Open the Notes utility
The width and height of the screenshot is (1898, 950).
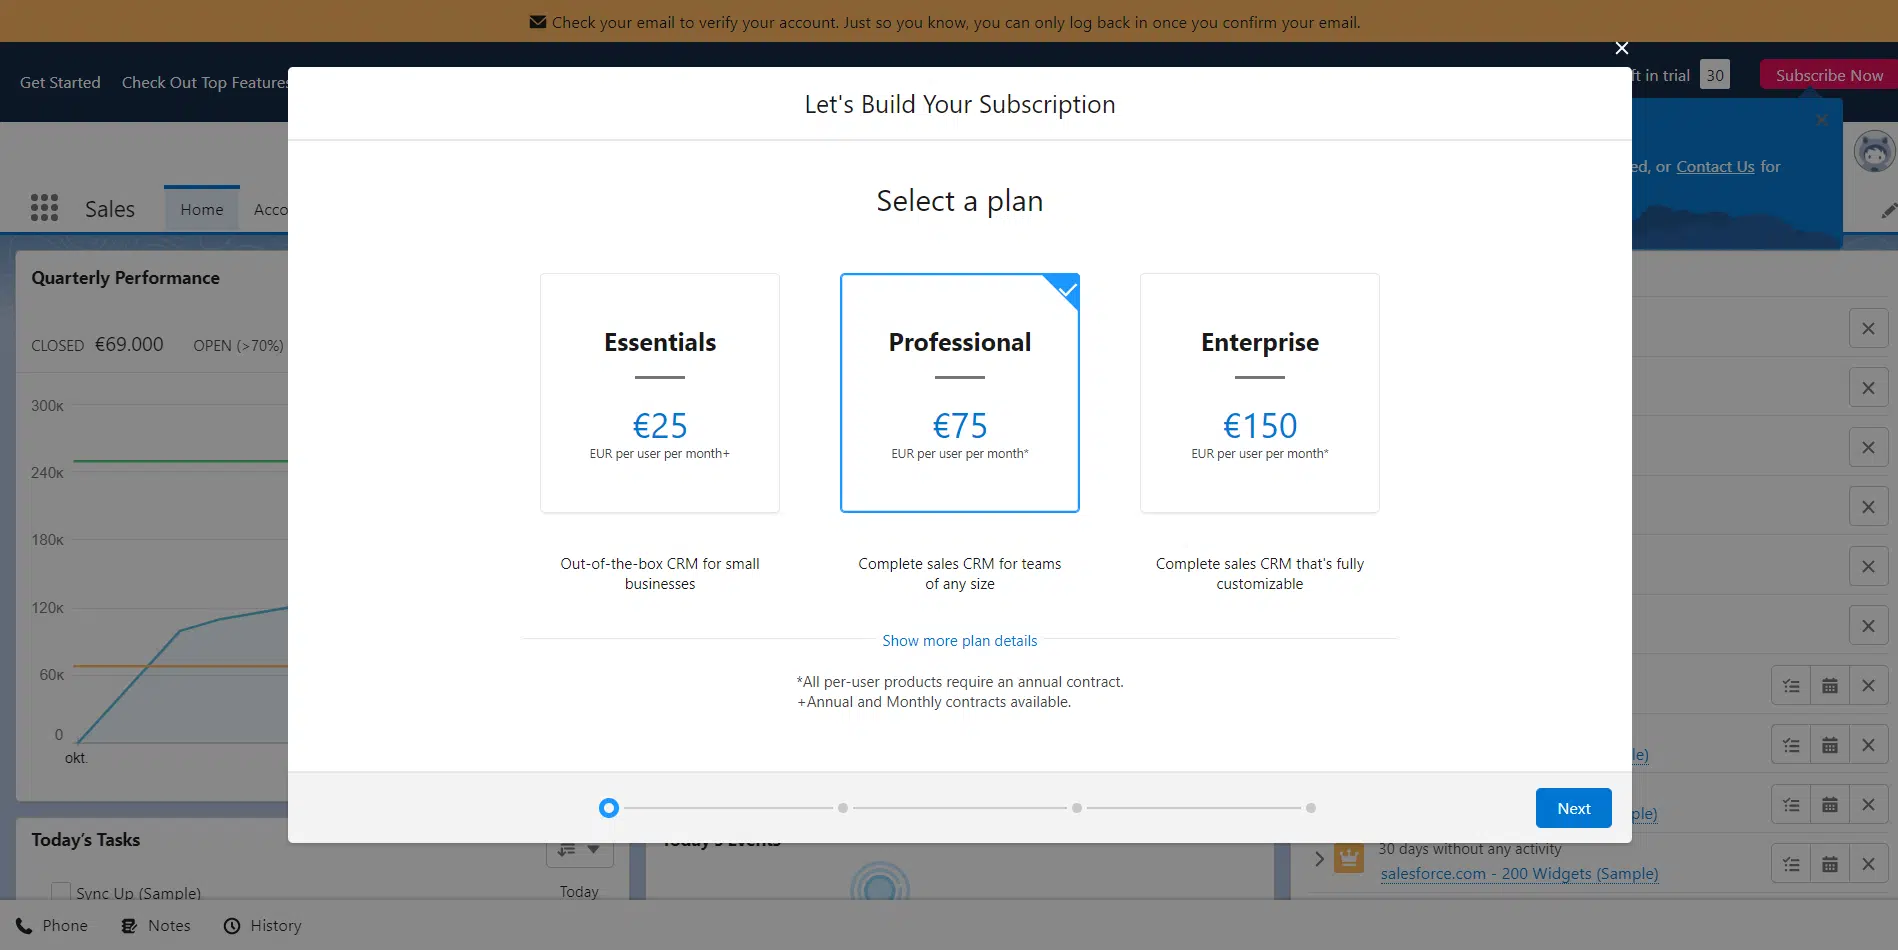(x=156, y=926)
